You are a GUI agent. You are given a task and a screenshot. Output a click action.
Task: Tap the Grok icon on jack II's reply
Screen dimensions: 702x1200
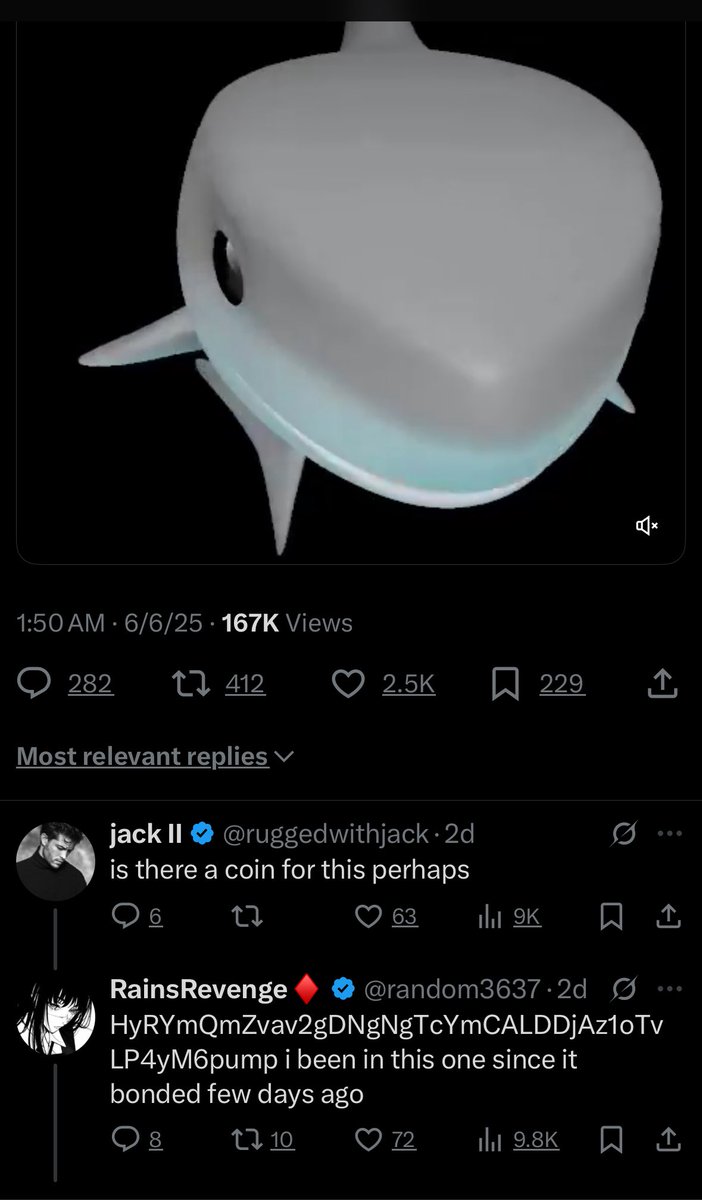pyautogui.click(x=623, y=833)
